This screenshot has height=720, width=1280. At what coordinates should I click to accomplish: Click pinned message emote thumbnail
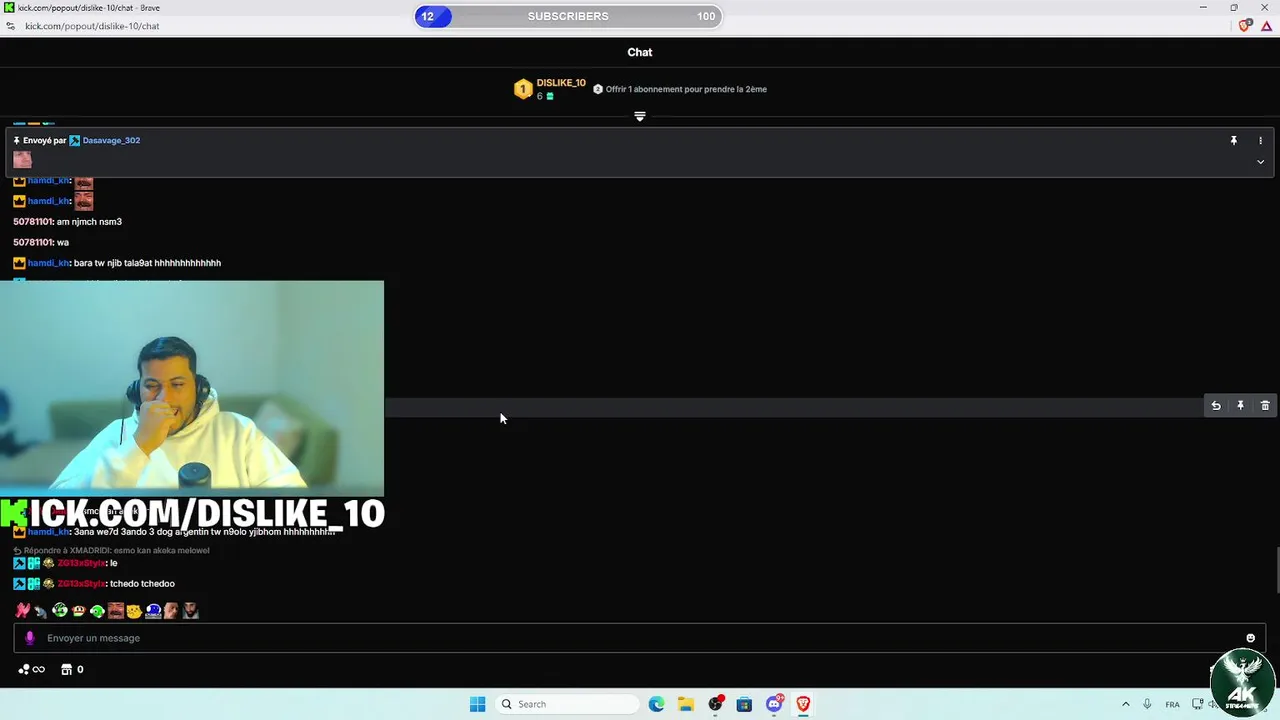pyautogui.click(x=23, y=160)
